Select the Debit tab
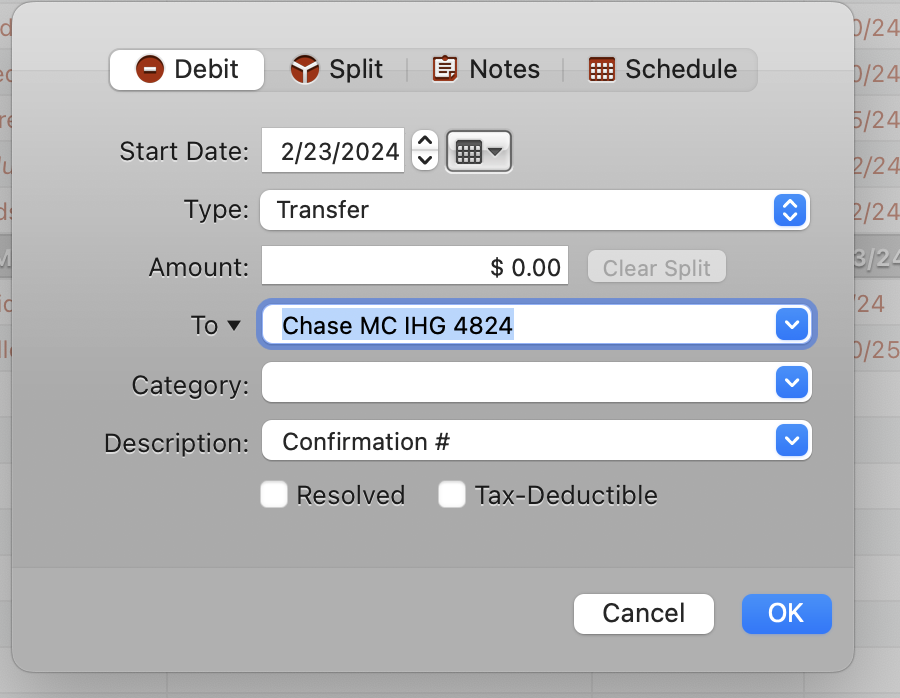Screen dimensions: 900x698 [x=187, y=69]
